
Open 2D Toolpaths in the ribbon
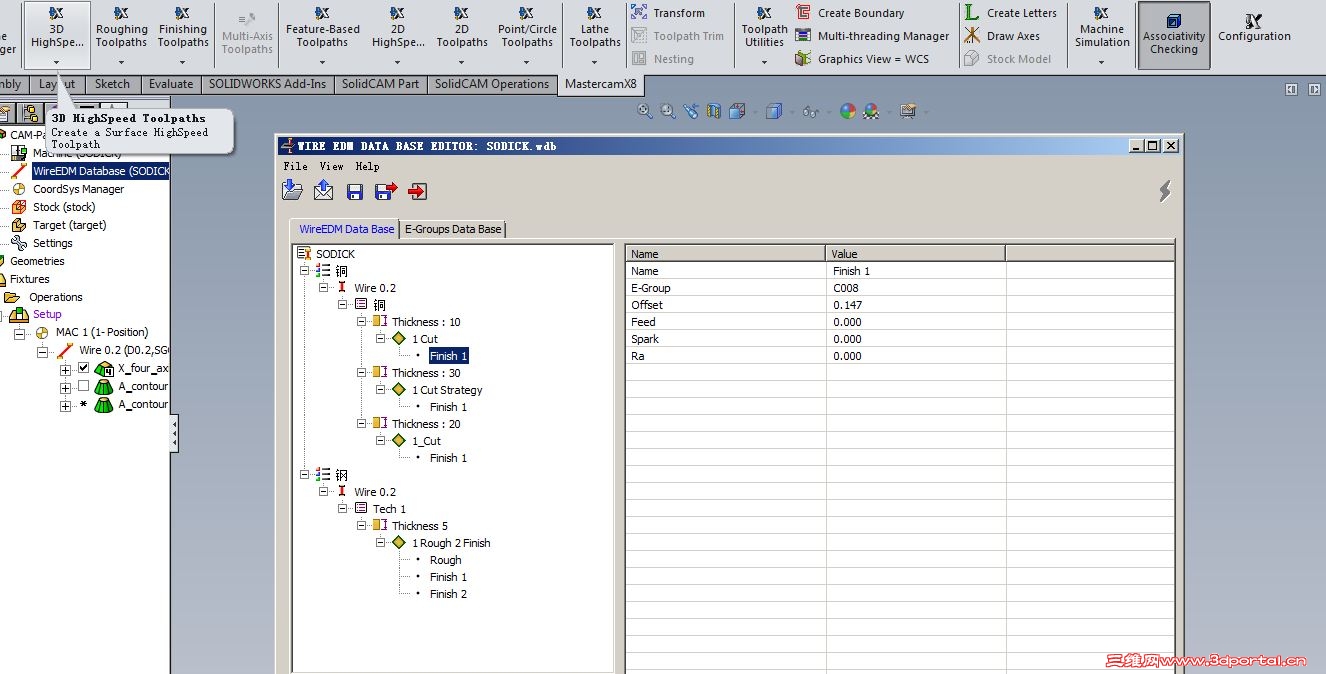click(462, 35)
